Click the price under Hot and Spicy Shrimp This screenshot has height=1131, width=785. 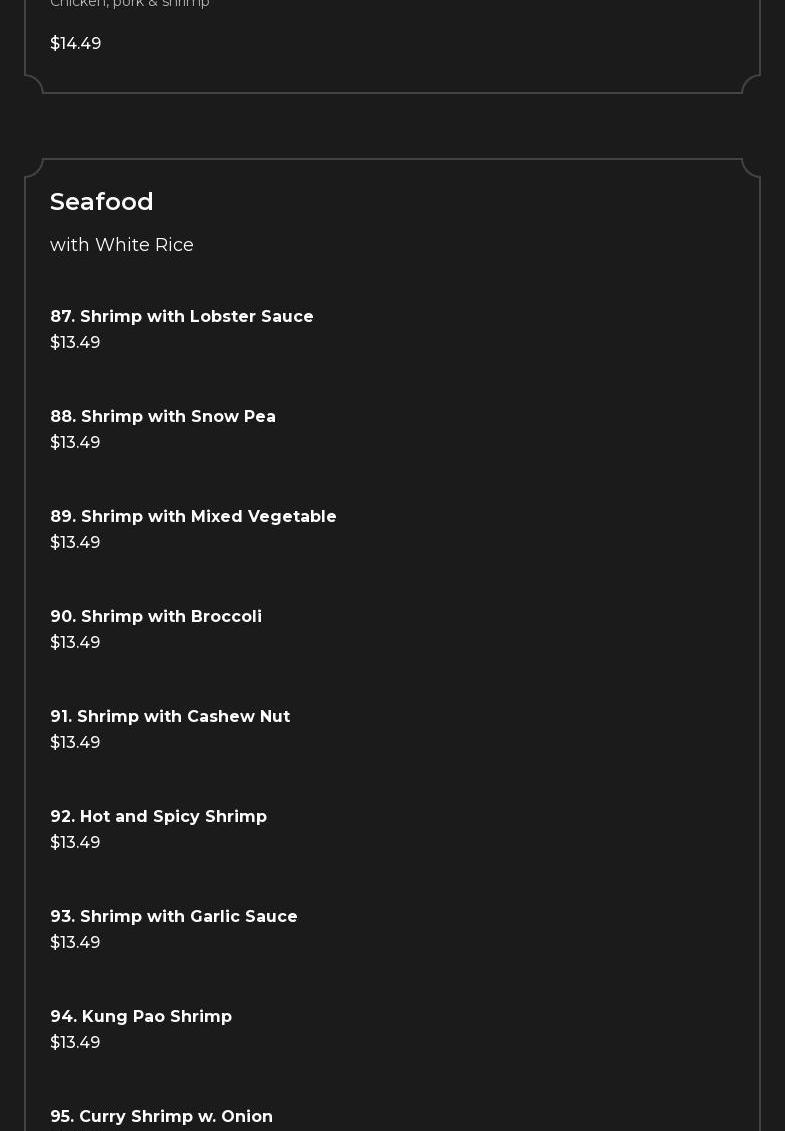(x=75, y=842)
